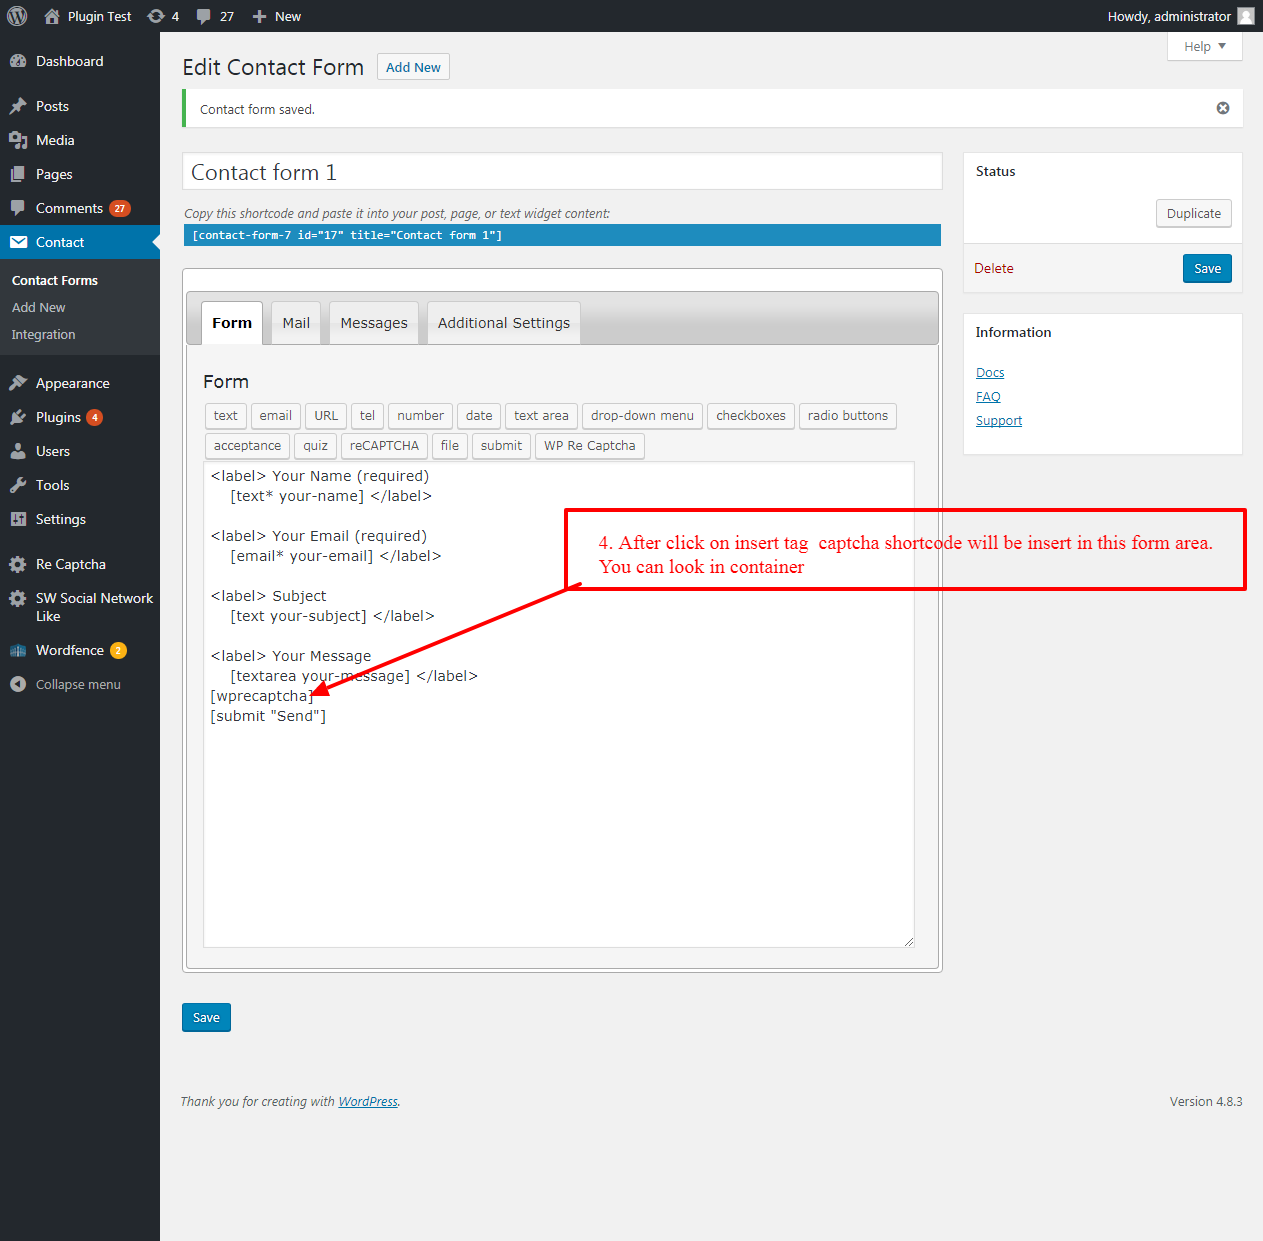Screen dimensions: 1263x1241
Task: Click the Add New button beside title
Action: coord(413,67)
